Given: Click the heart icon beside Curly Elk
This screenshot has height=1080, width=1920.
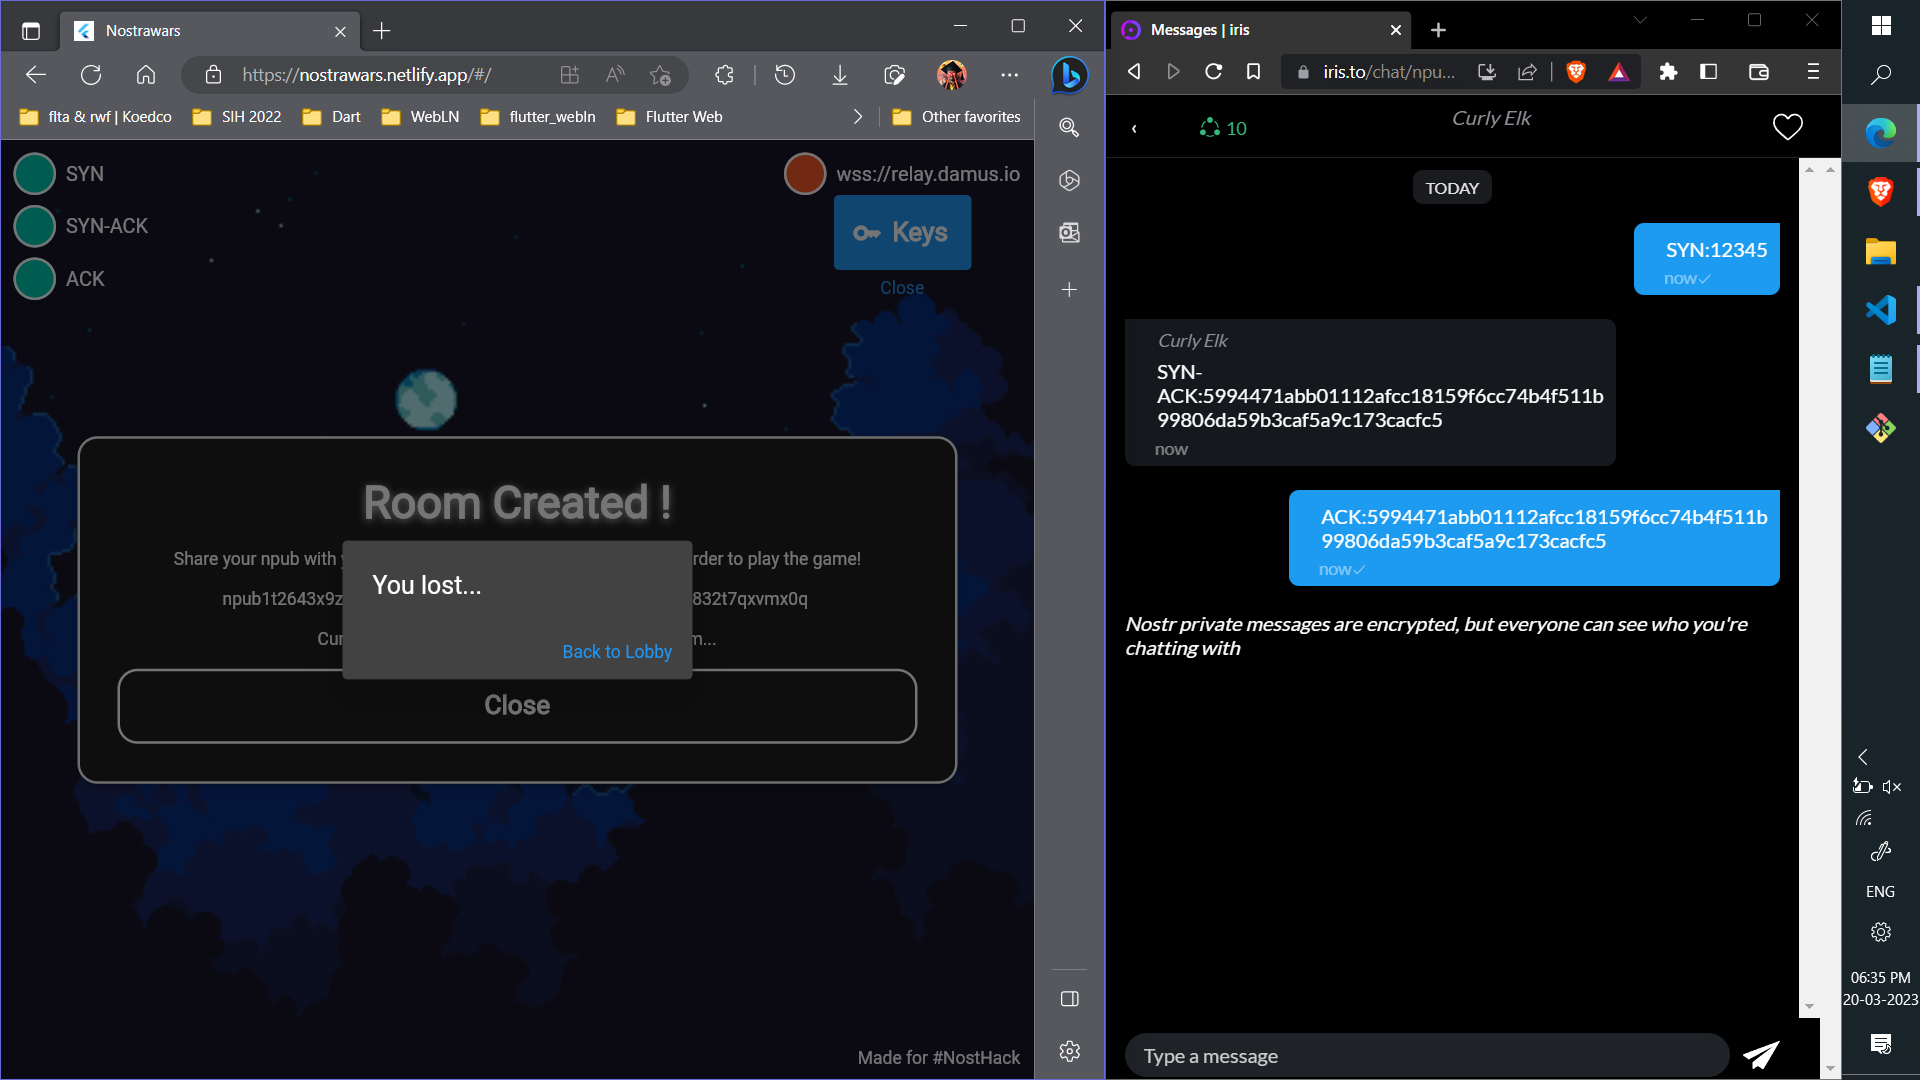Looking at the screenshot, I should [1787, 127].
